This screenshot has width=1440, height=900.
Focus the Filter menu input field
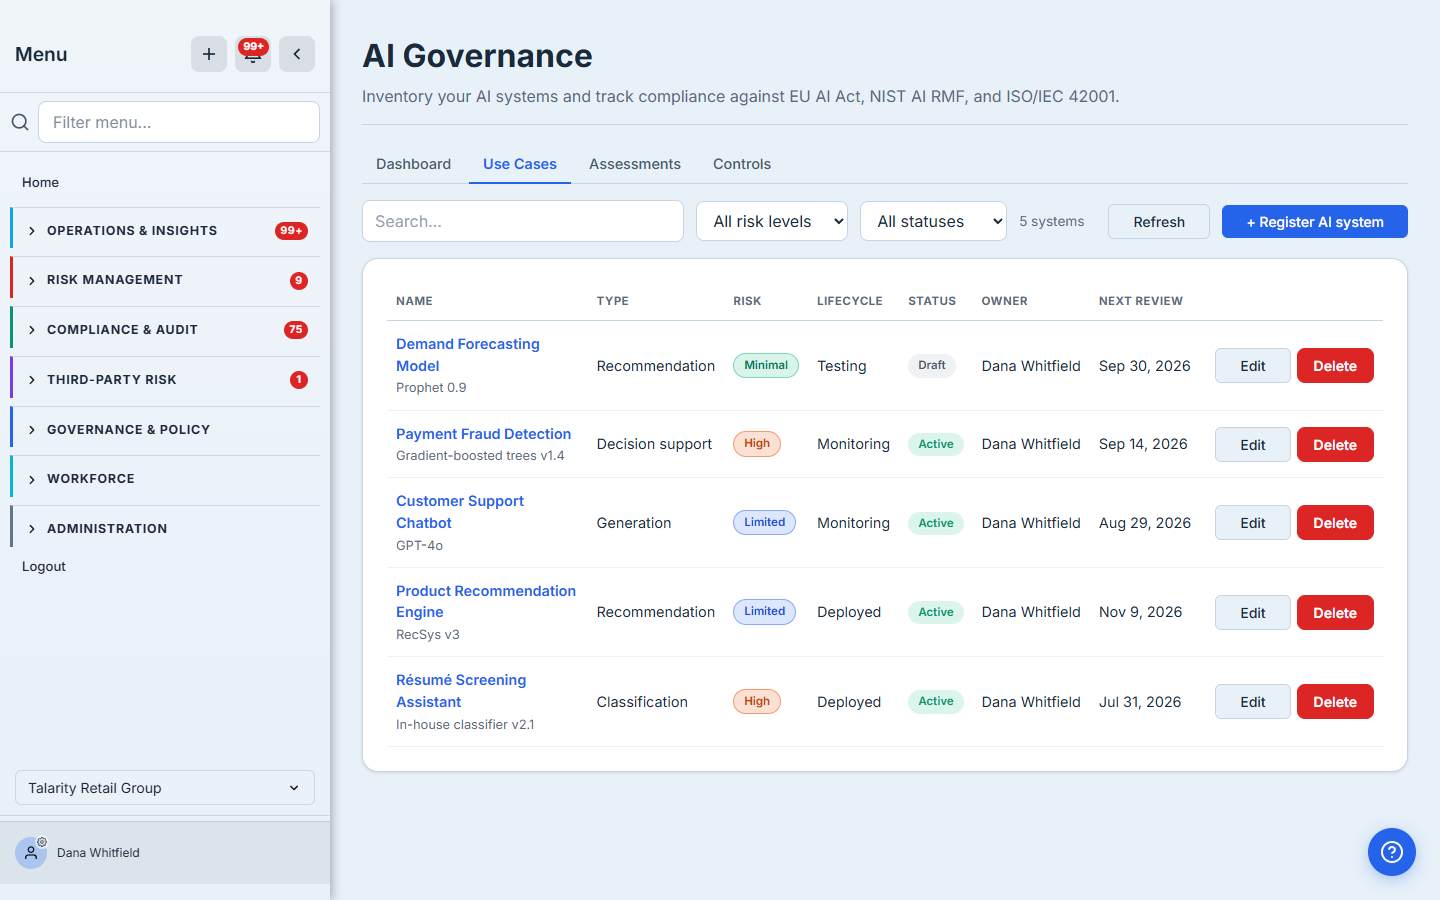179,122
